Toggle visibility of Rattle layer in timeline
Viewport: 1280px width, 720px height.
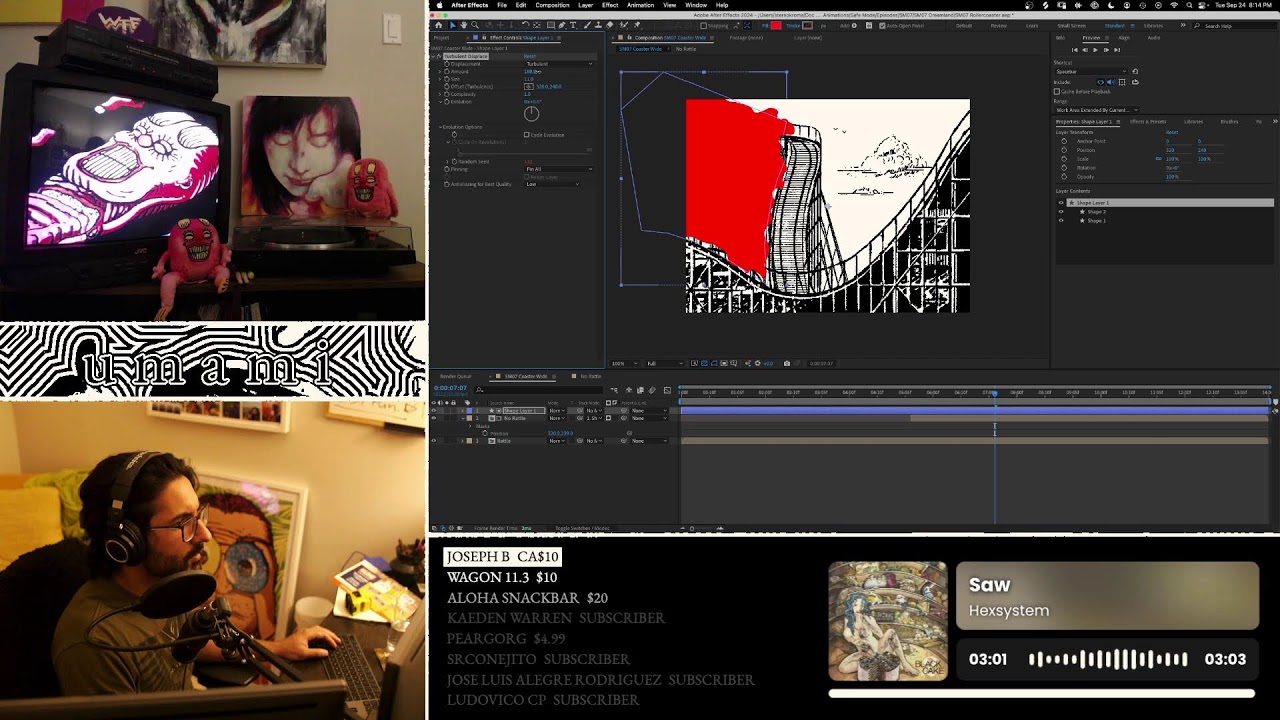point(434,441)
